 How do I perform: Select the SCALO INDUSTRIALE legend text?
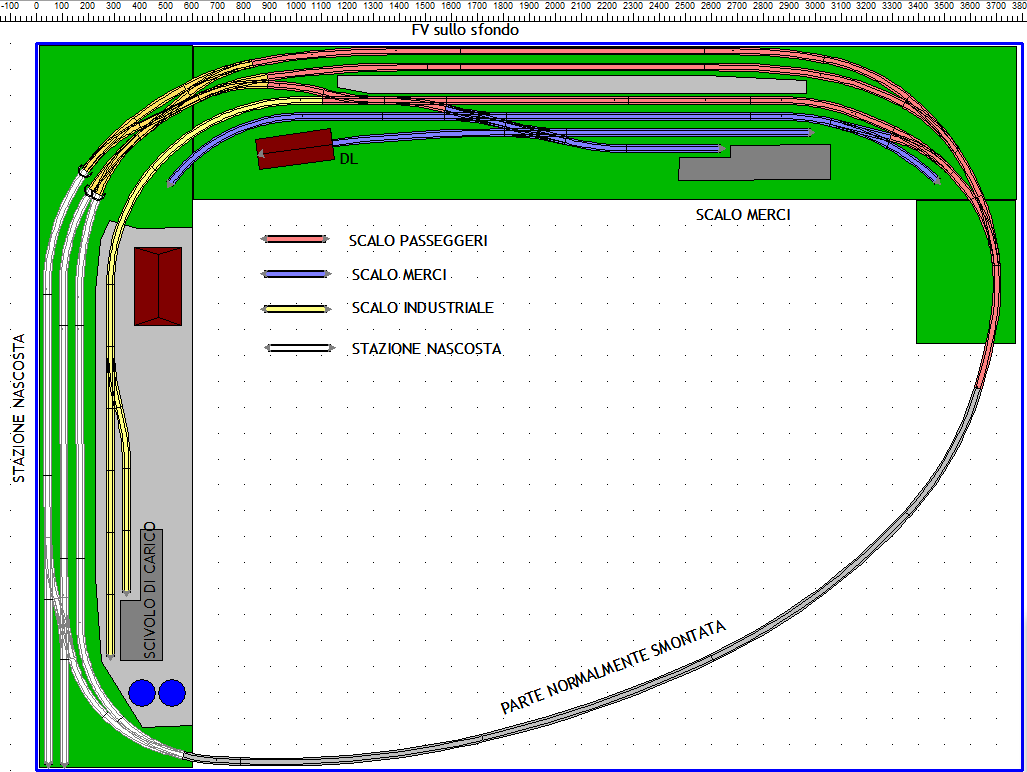pos(422,308)
